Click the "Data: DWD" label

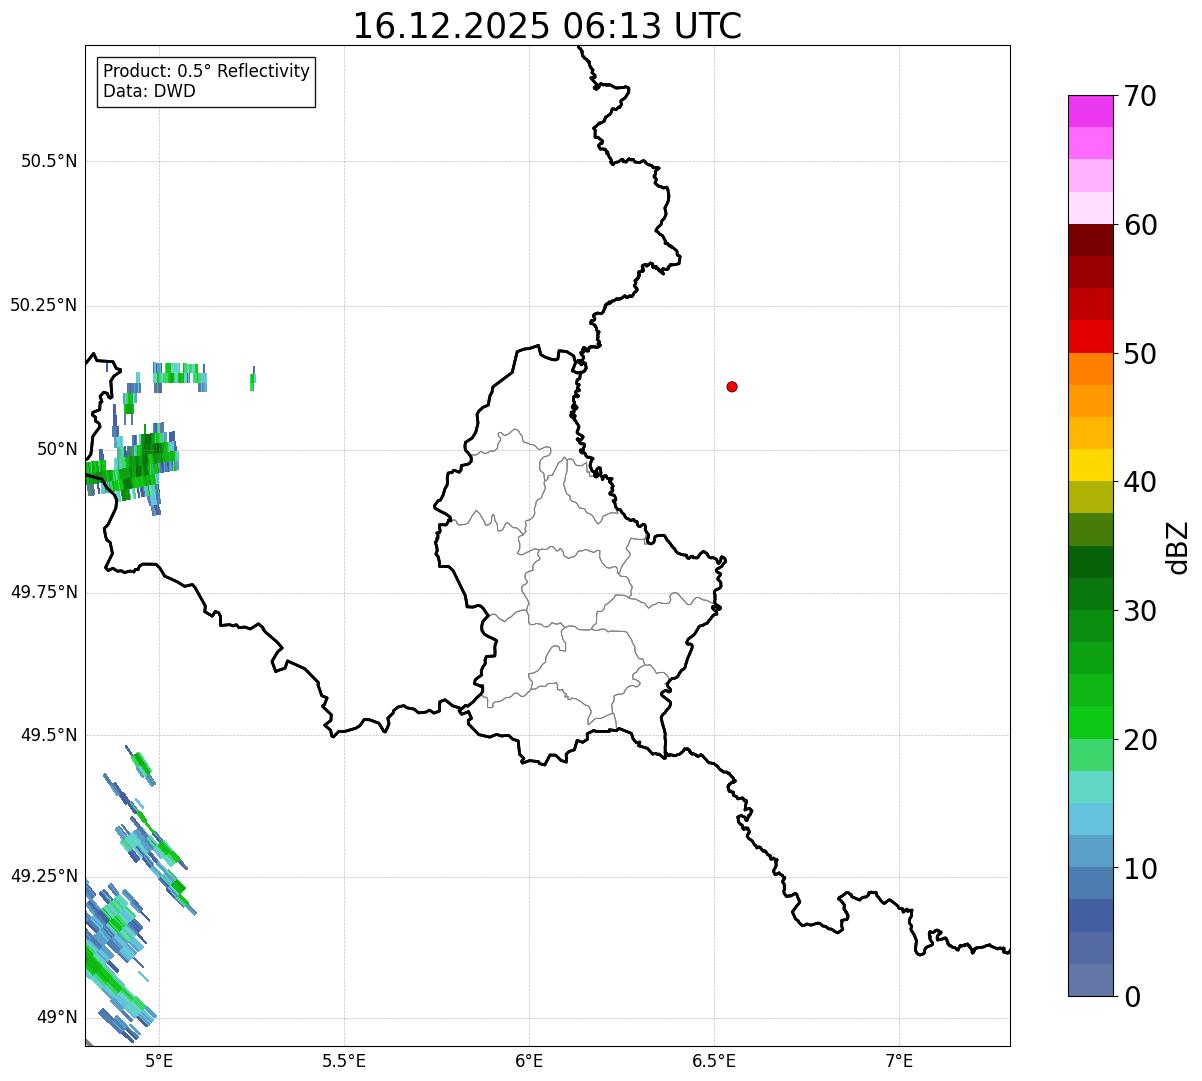tap(149, 91)
